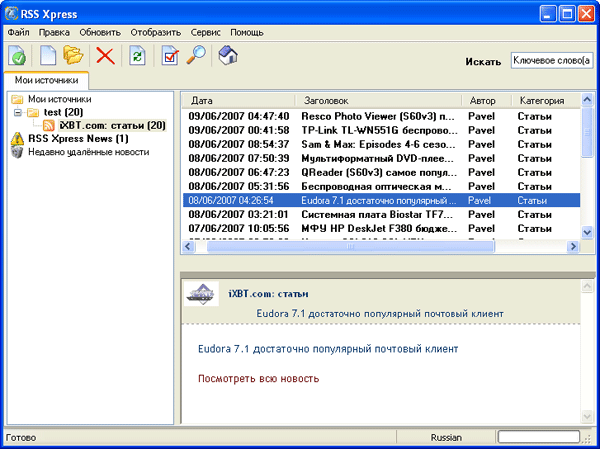Click the RSS orange icon beside iXBT.com
Image resolution: width=600 pixels, height=449 pixels.
[x=49, y=125]
